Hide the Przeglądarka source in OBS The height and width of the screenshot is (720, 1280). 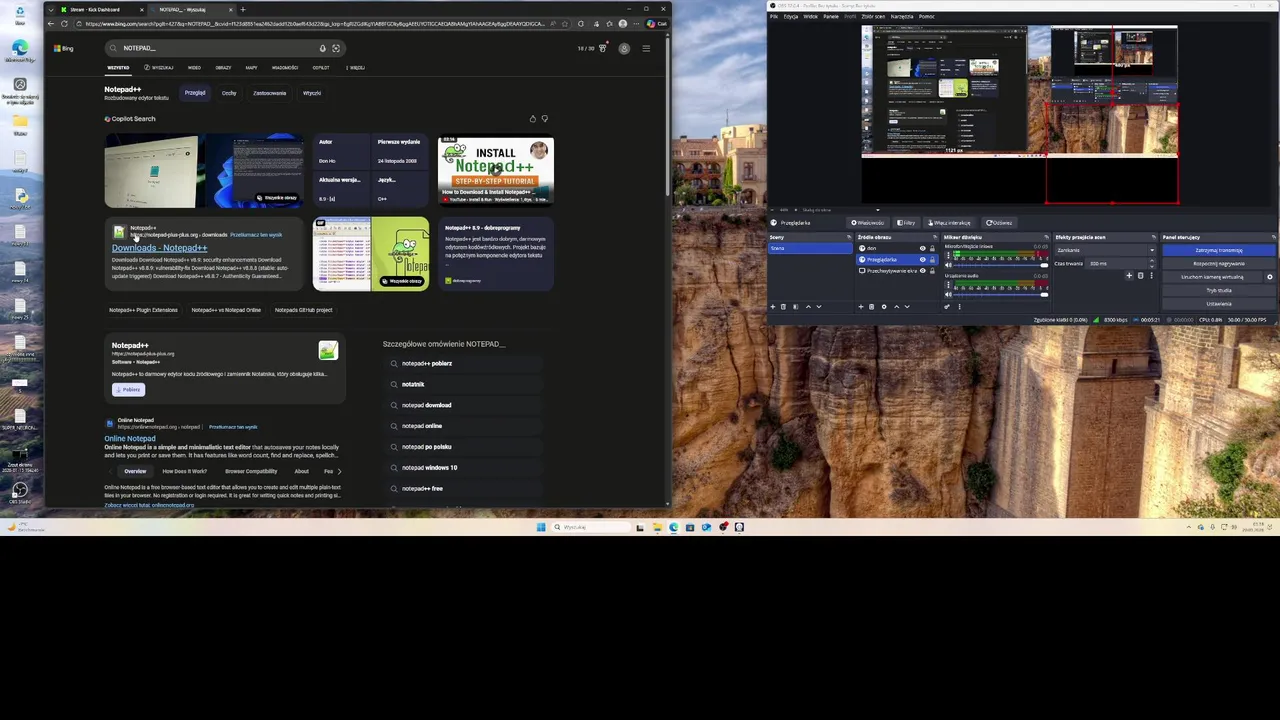point(922,260)
